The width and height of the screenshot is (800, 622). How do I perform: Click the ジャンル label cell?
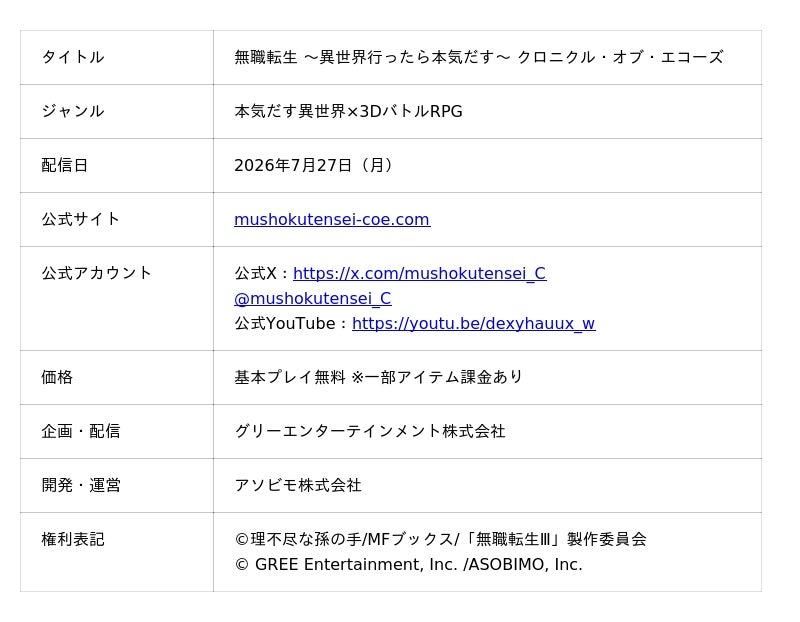(x=117, y=111)
